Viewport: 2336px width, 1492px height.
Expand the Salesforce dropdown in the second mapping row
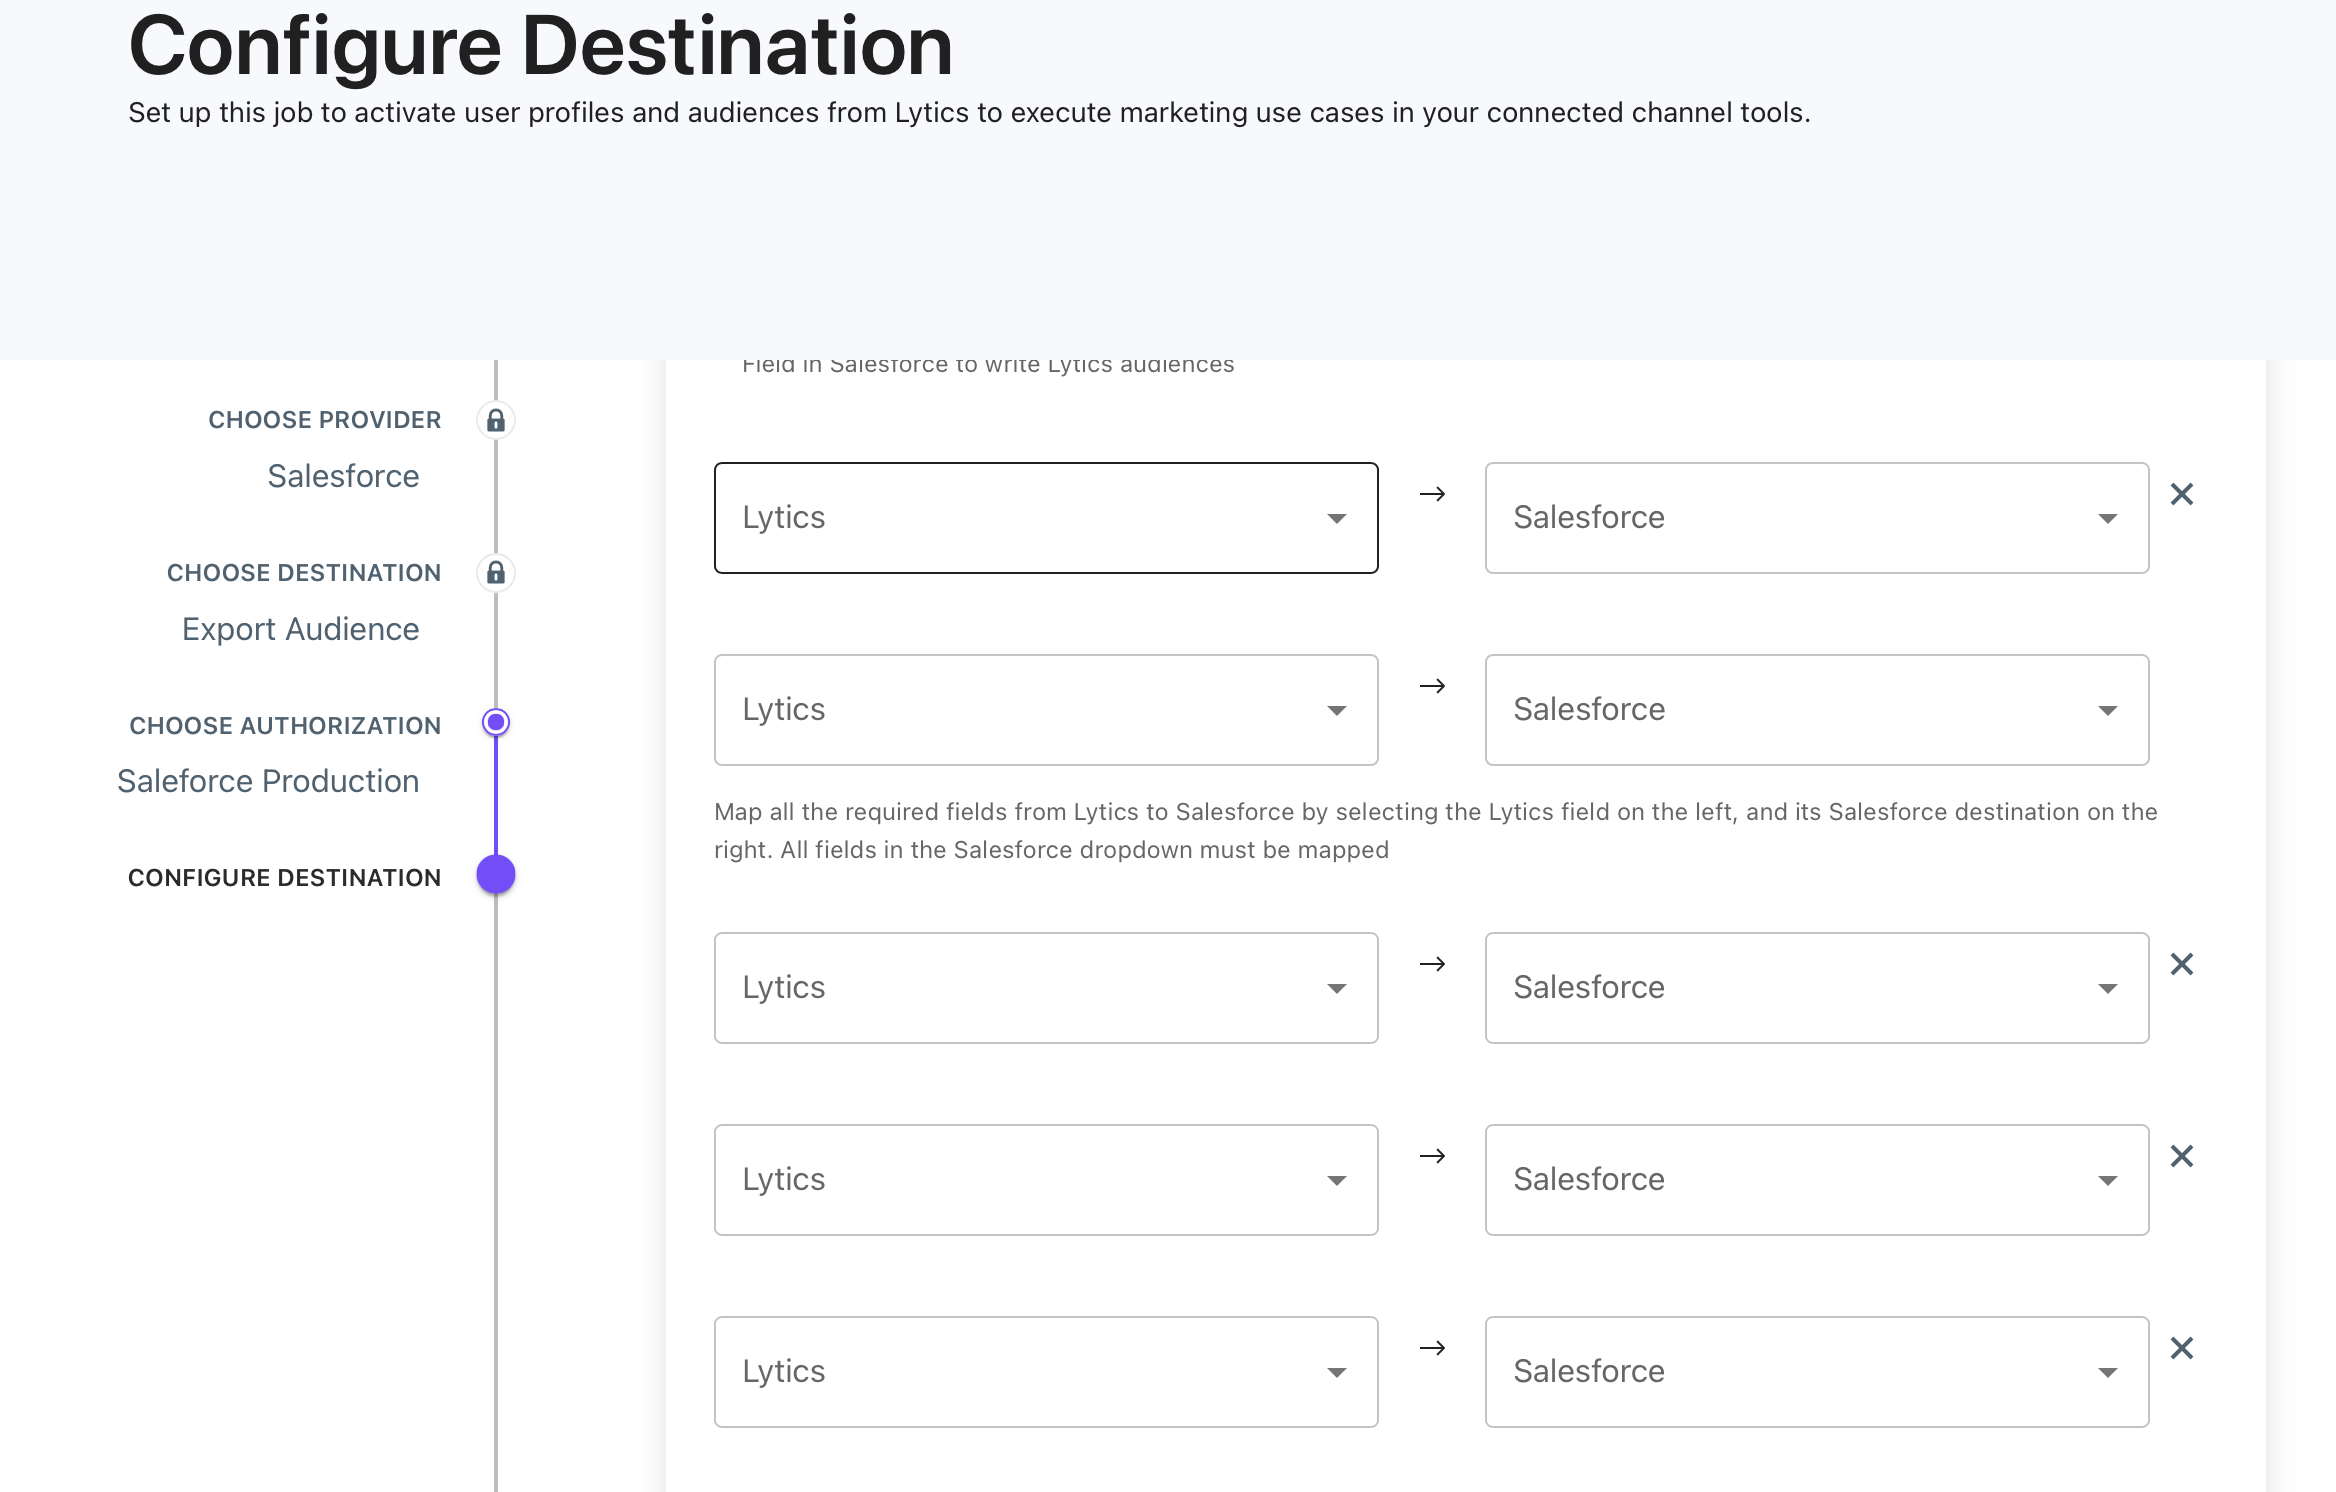pyautogui.click(x=1817, y=710)
